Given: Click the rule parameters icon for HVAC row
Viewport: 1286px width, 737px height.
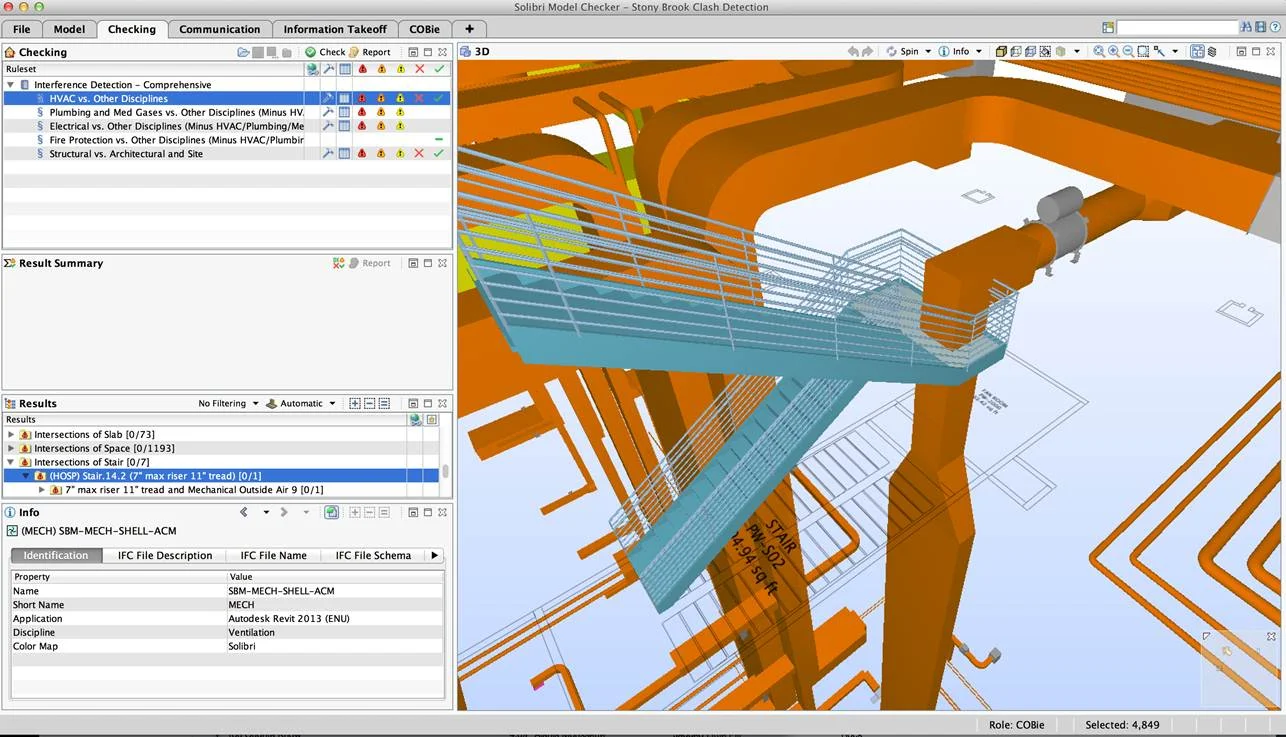Looking at the screenshot, I should coord(327,99).
